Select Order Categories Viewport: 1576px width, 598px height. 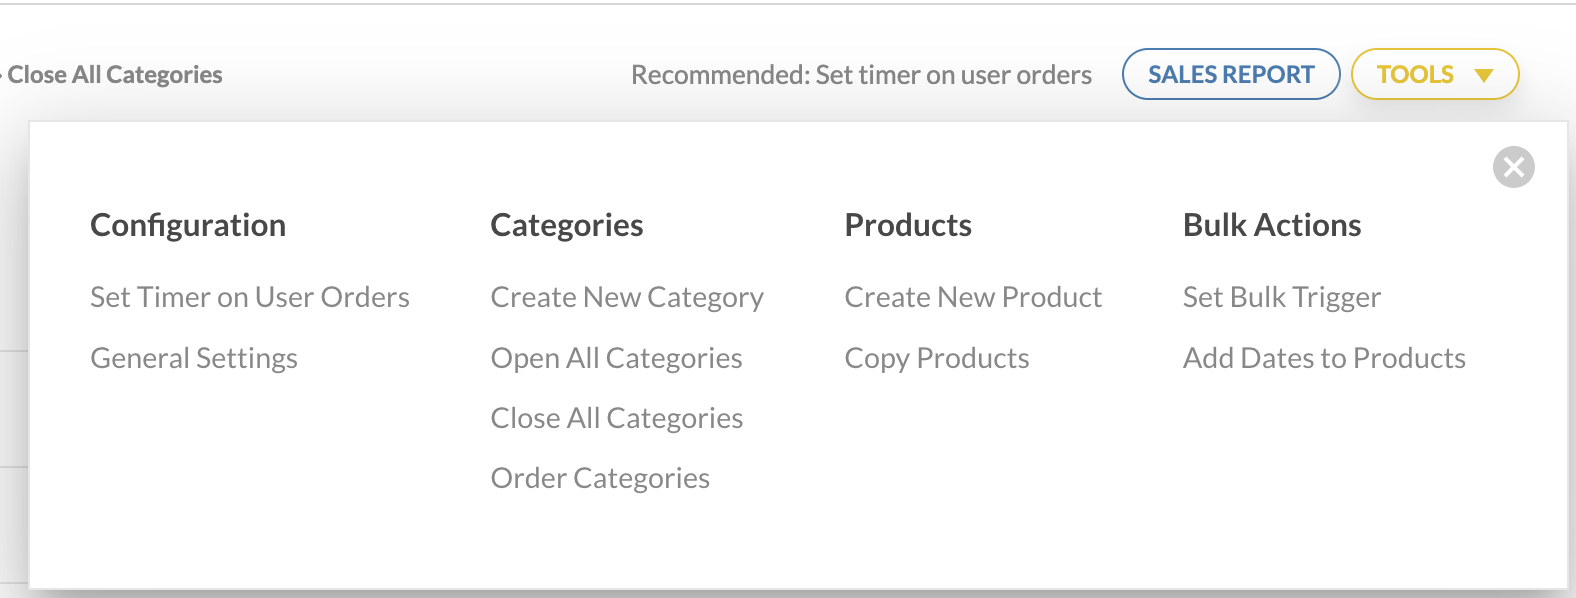point(600,478)
